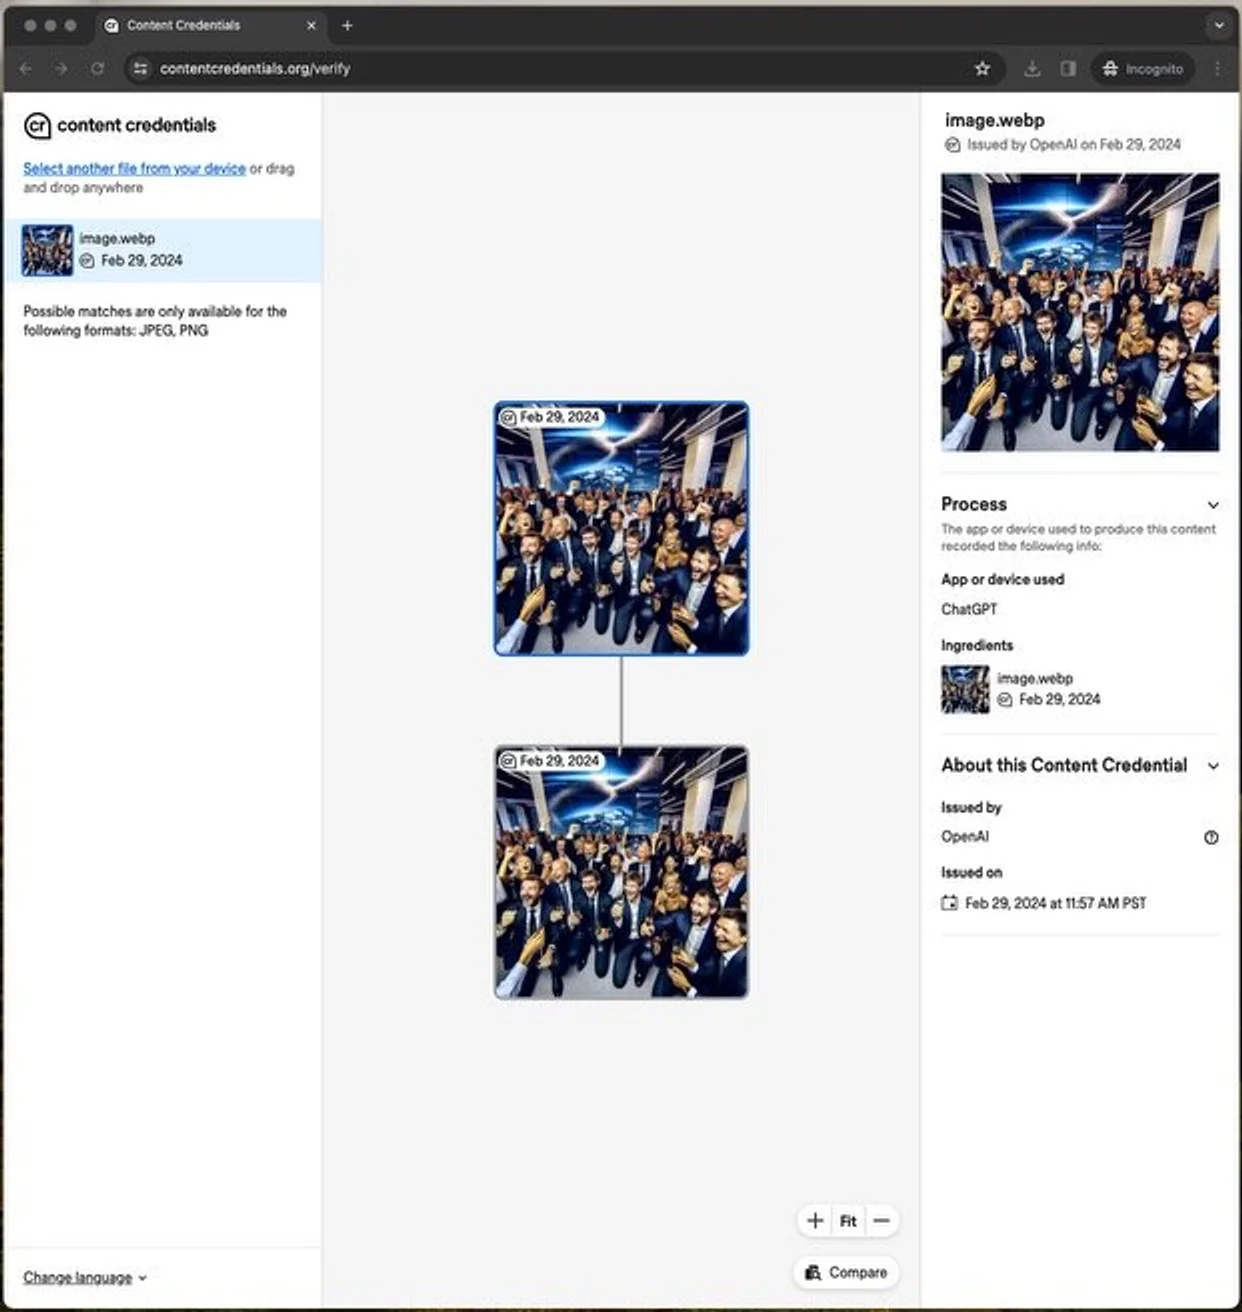Viewport: 1242px width, 1312px height.
Task: Select the top image node in tree
Action: pos(621,528)
